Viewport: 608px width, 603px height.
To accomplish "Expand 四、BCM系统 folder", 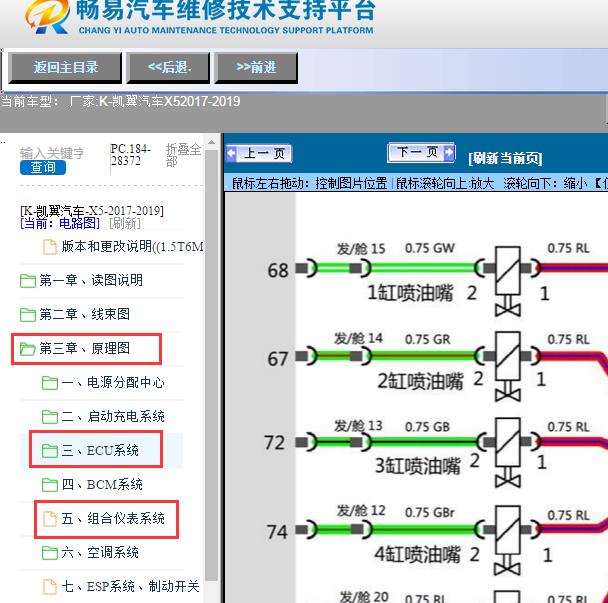I will (102, 484).
